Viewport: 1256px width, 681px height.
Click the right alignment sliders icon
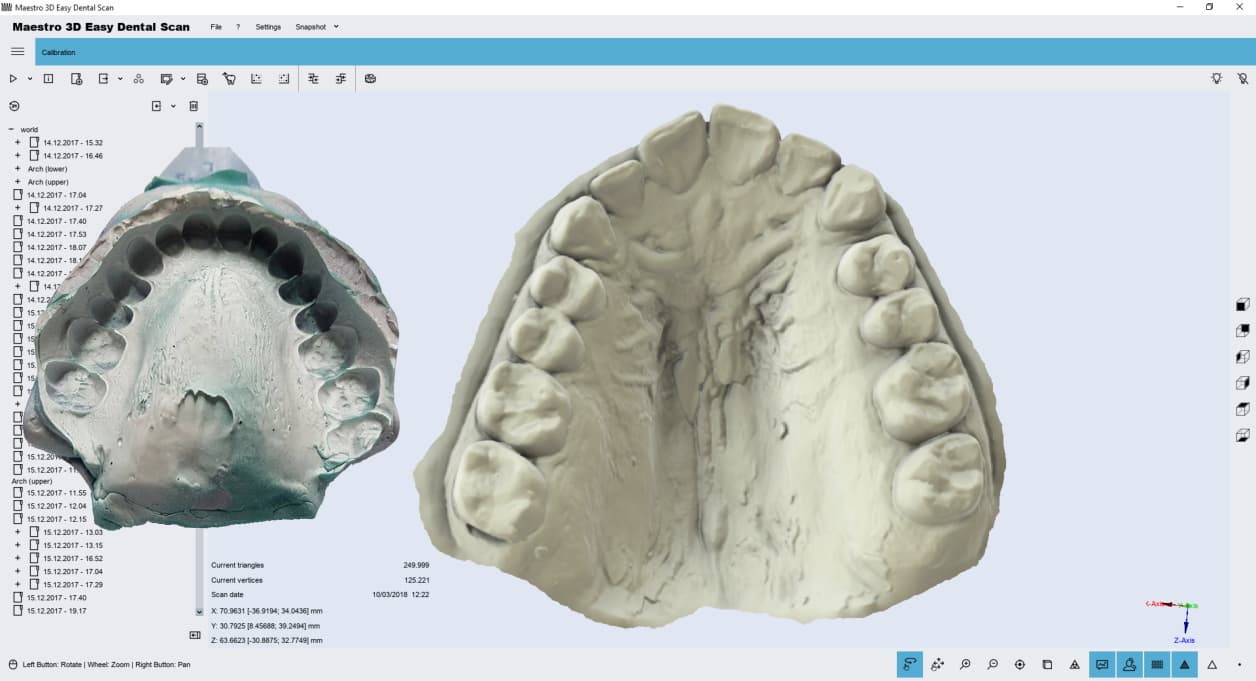click(341, 78)
